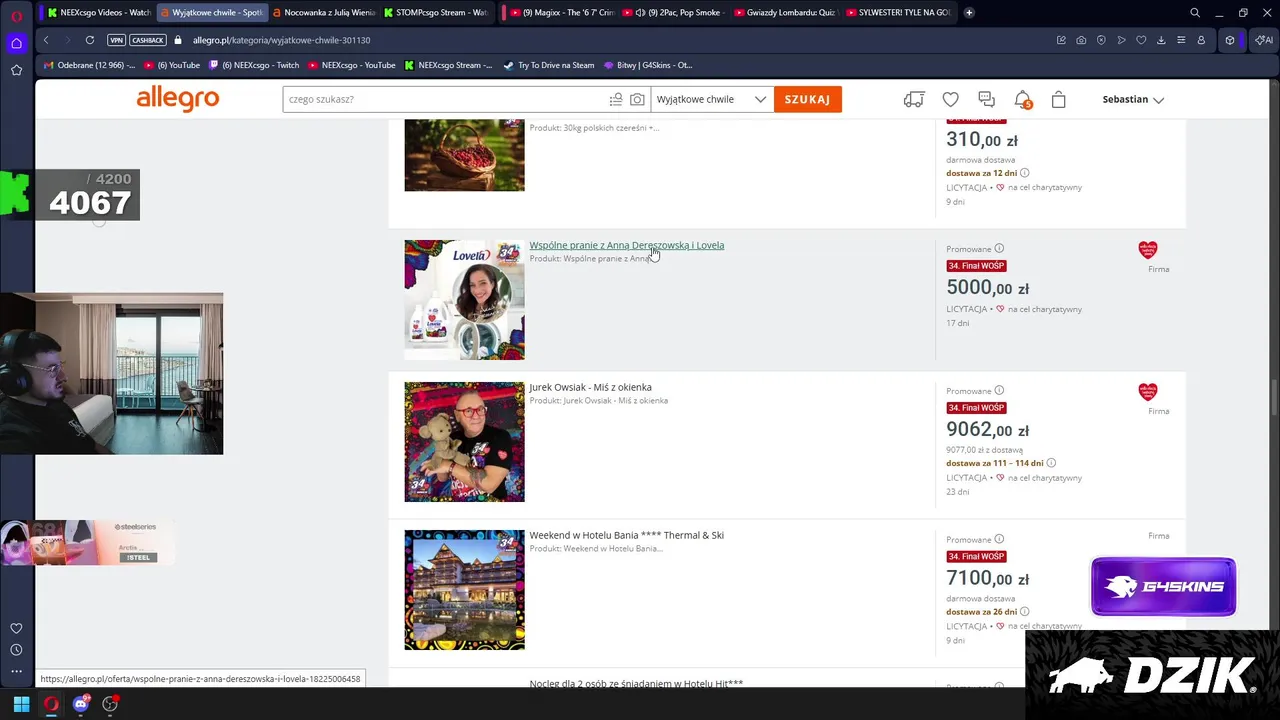Open the Hotel Bania thumbnail image
Screen dimensions: 1280x720
(464, 589)
